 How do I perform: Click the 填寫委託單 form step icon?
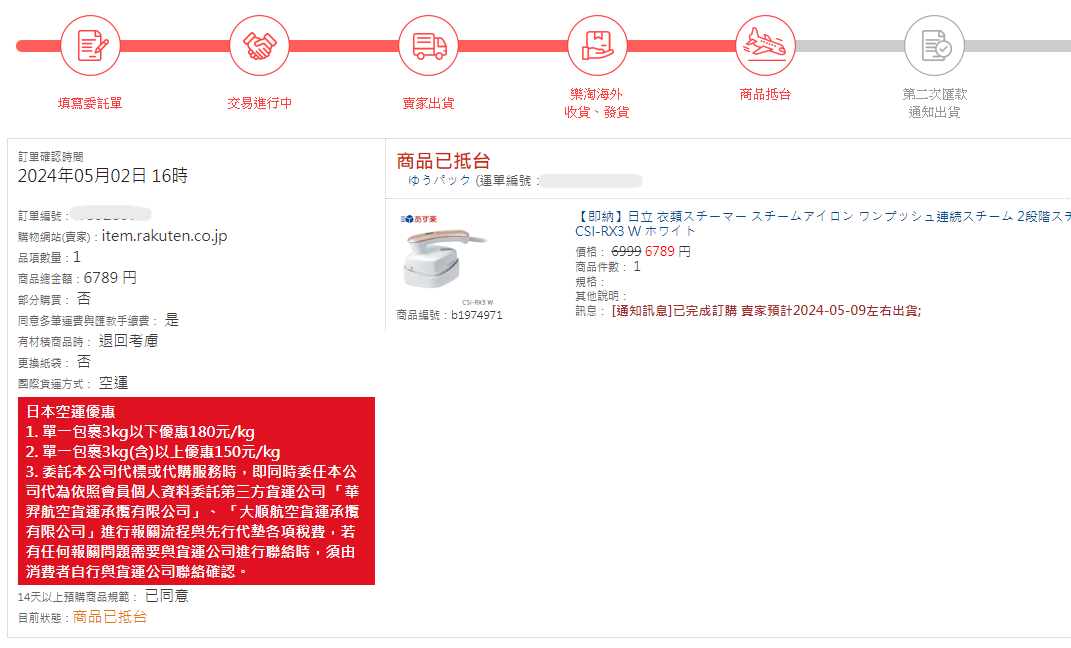click(x=90, y=46)
